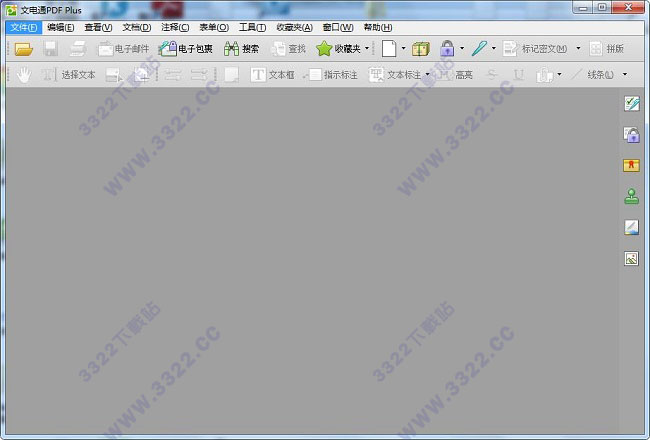The image size is (650, 440).
Task: Click the yellow package box icon
Action: [421, 49]
